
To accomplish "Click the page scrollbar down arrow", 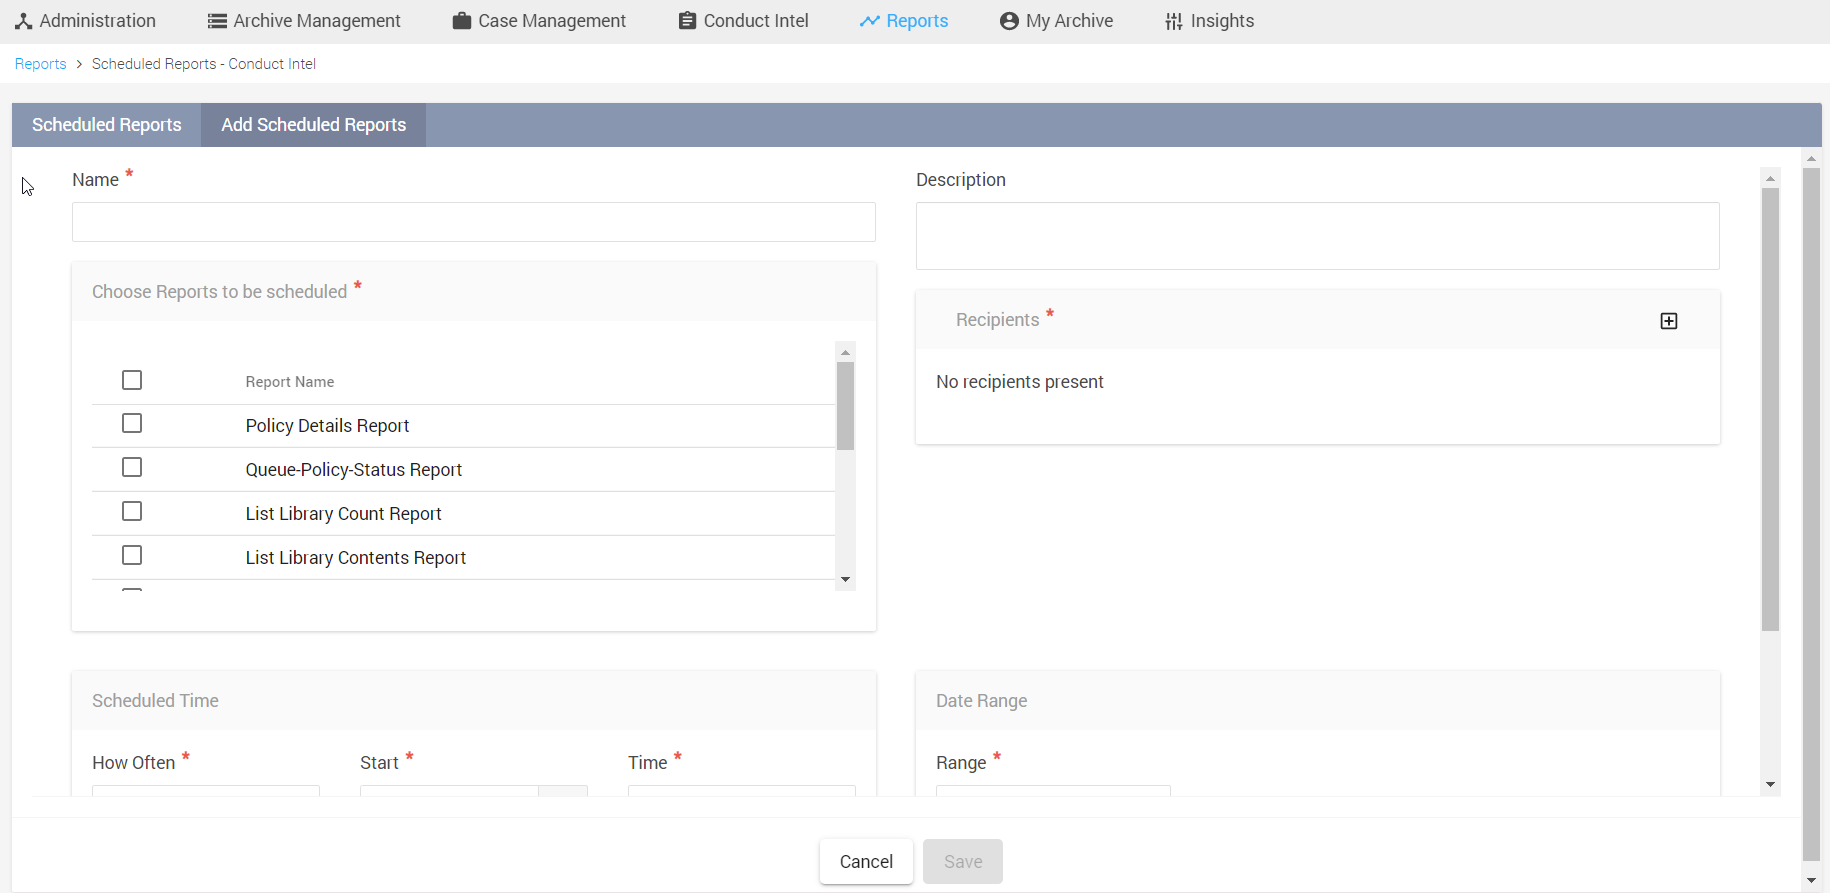I will click(x=1811, y=881).
